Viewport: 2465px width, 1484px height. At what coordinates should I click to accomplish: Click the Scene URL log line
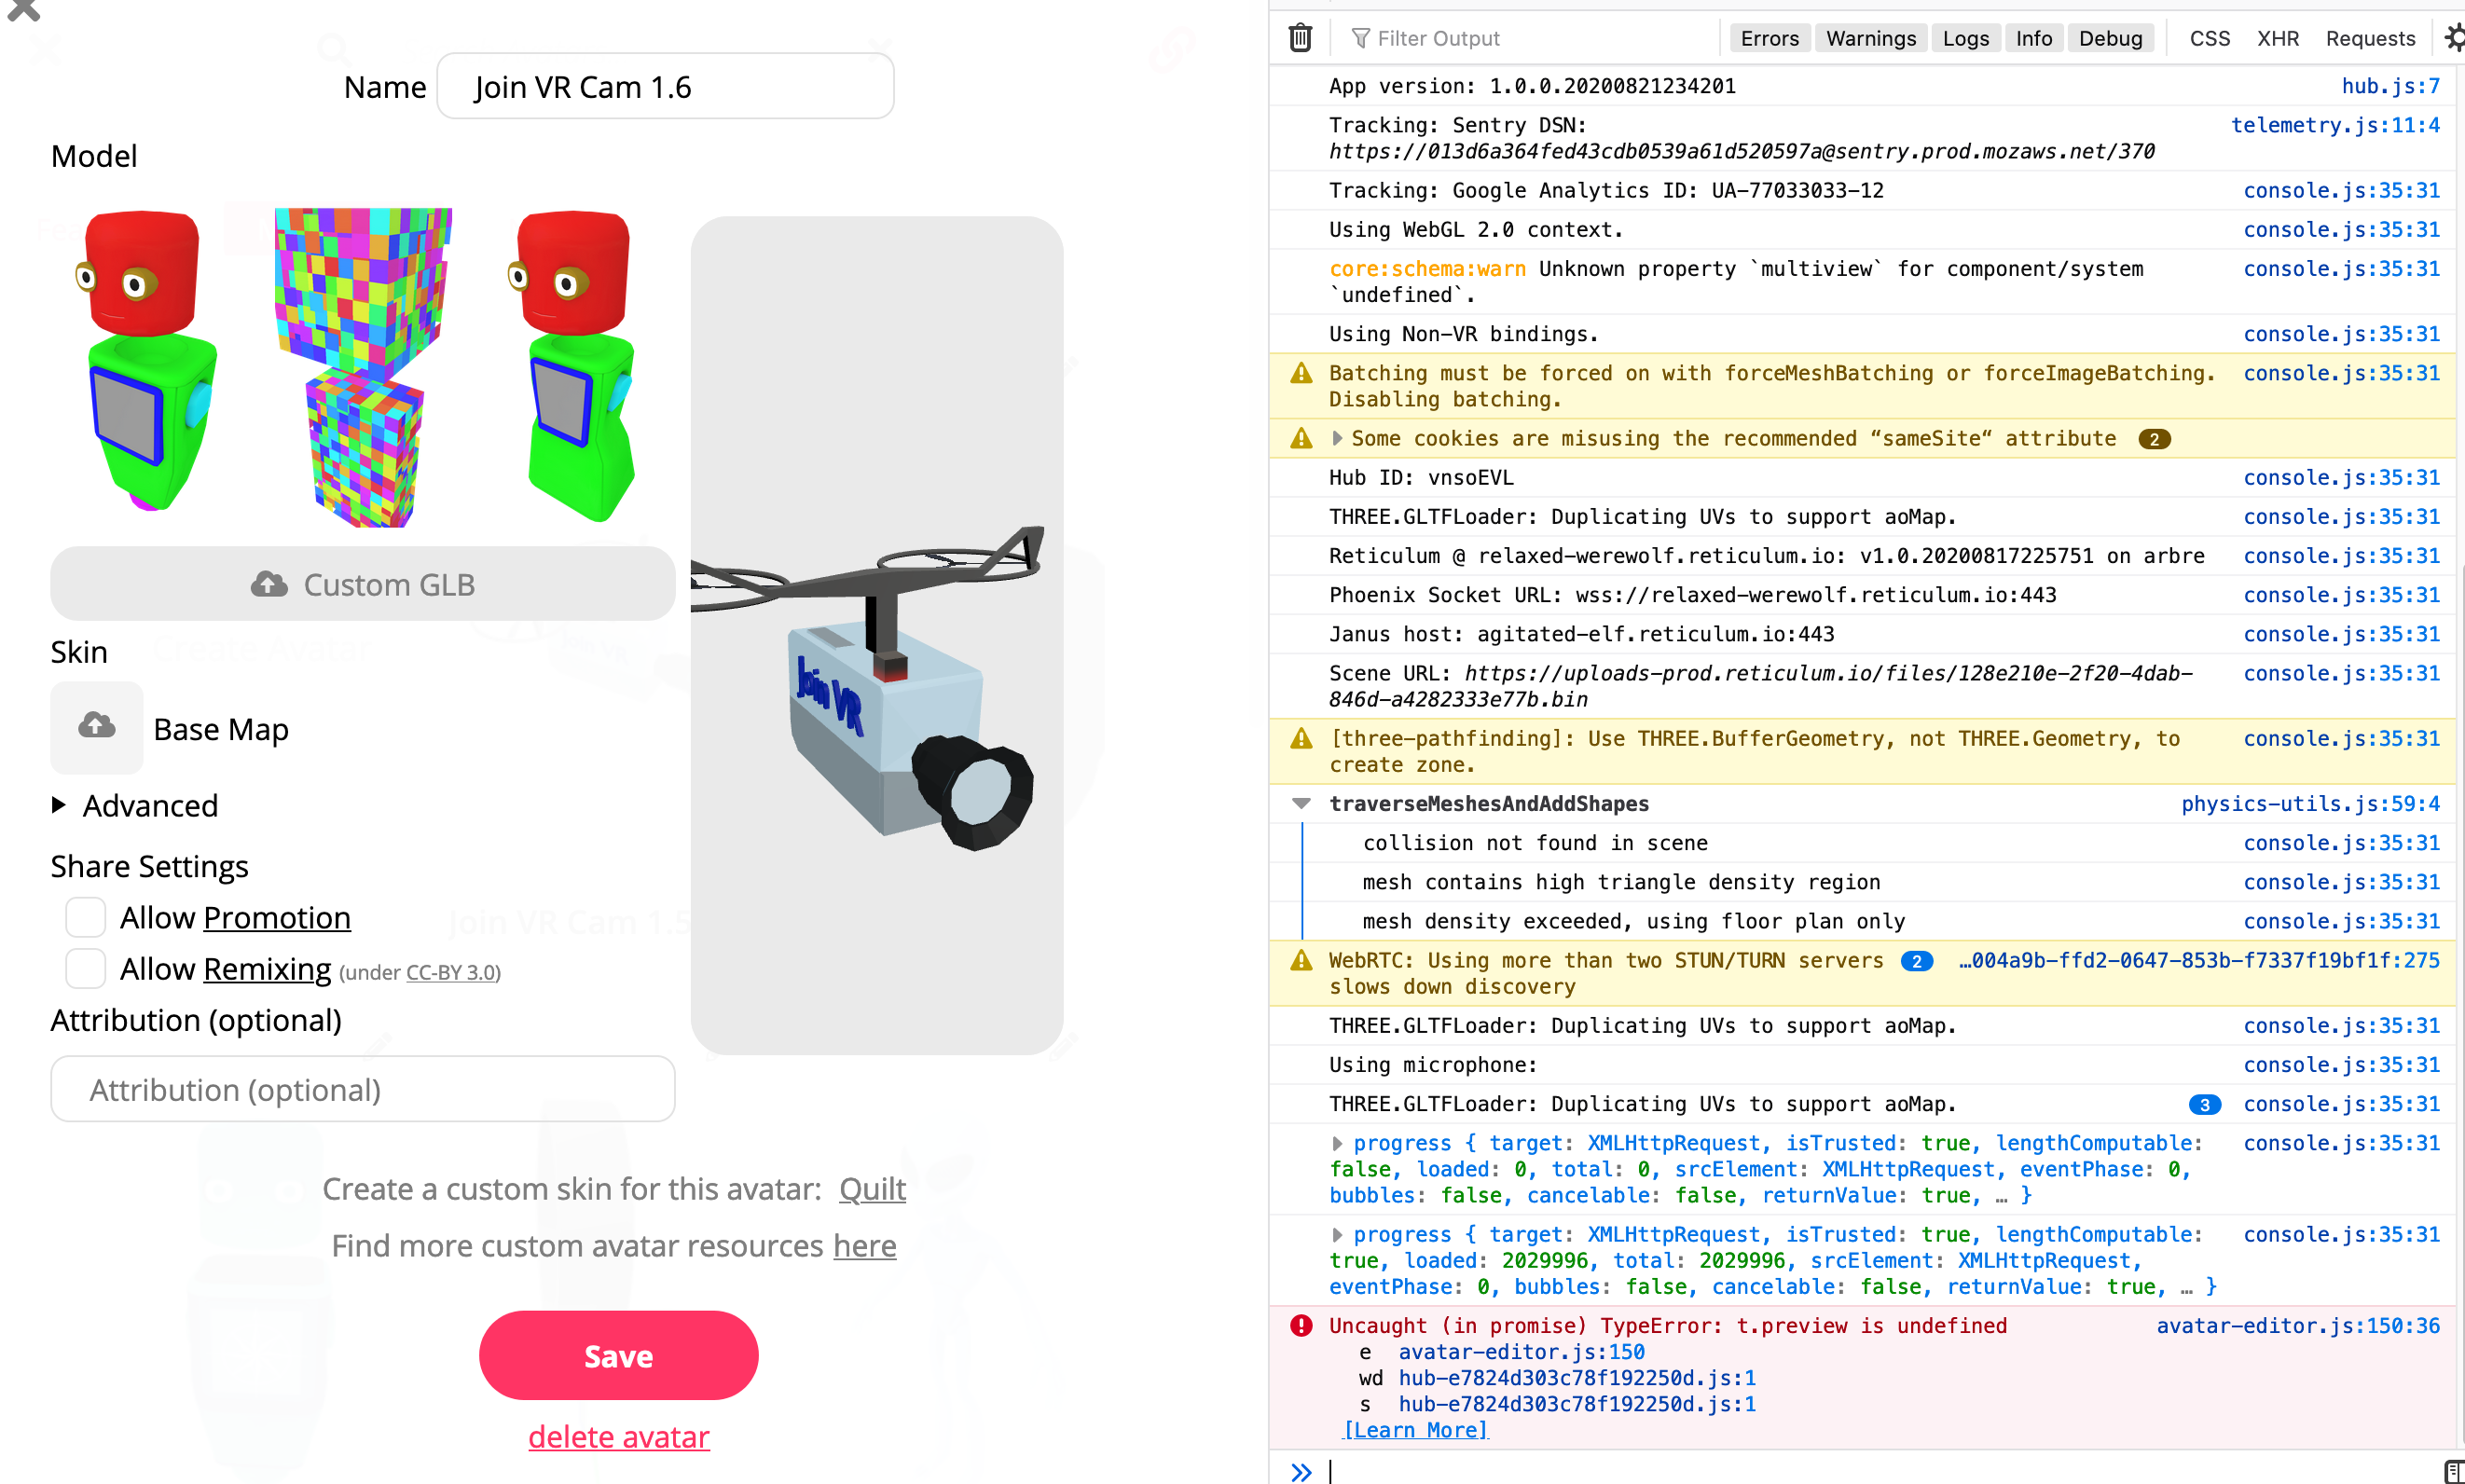point(1761,686)
